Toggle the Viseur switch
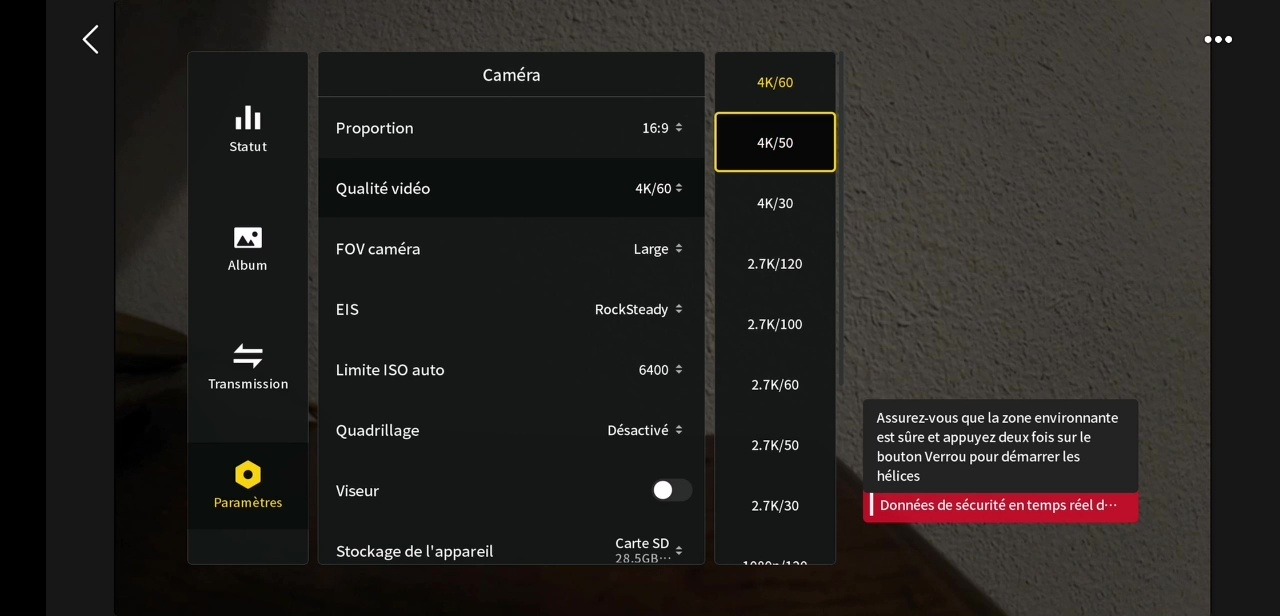This screenshot has height=616, width=1280. tap(672, 490)
